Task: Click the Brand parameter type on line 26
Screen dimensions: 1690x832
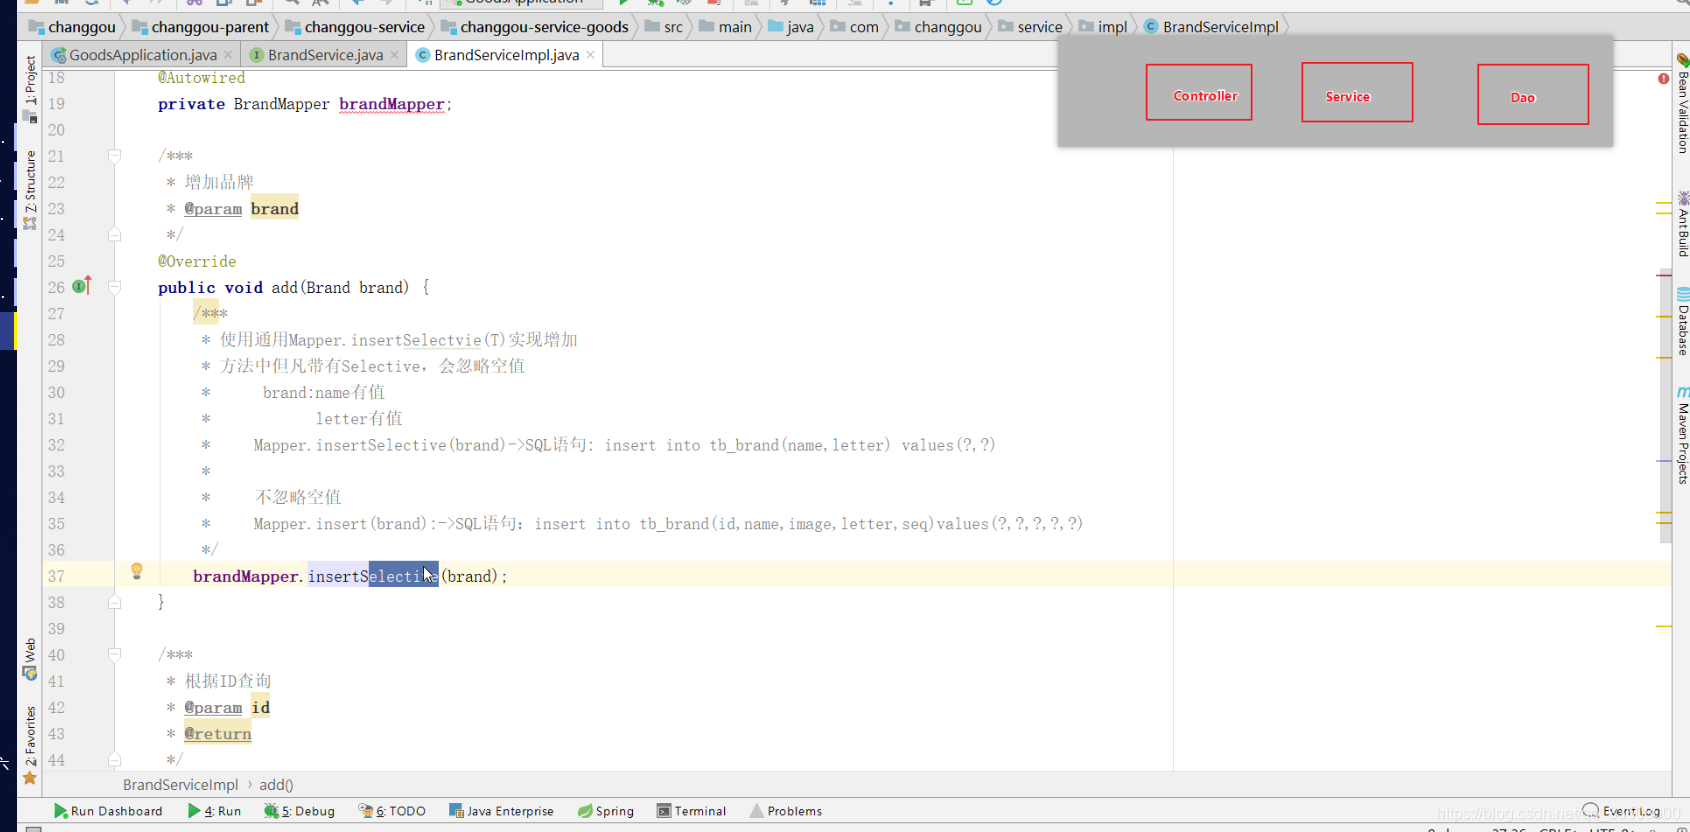Action: pos(328,287)
